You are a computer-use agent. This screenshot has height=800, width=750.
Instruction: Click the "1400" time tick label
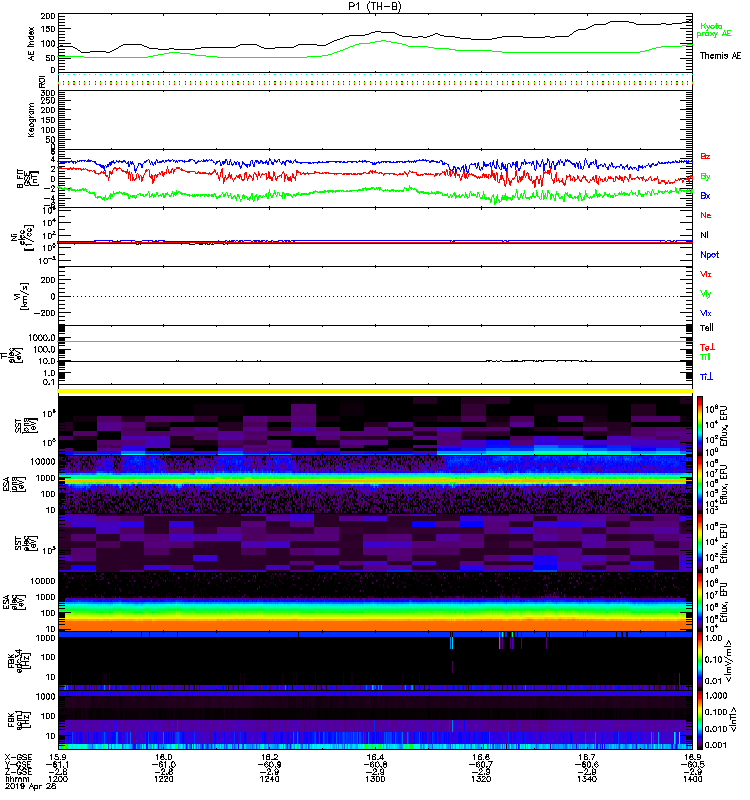coord(692,779)
